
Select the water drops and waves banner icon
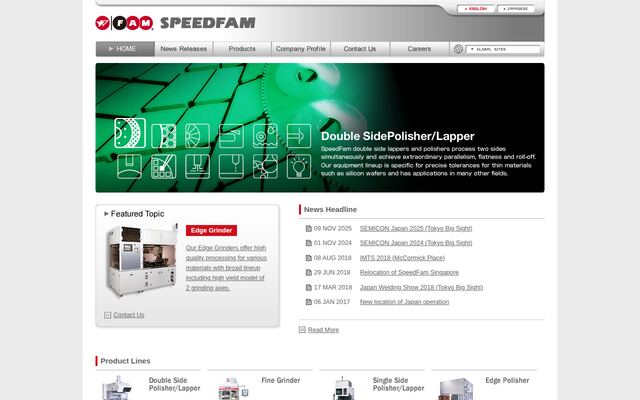[265, 136]
